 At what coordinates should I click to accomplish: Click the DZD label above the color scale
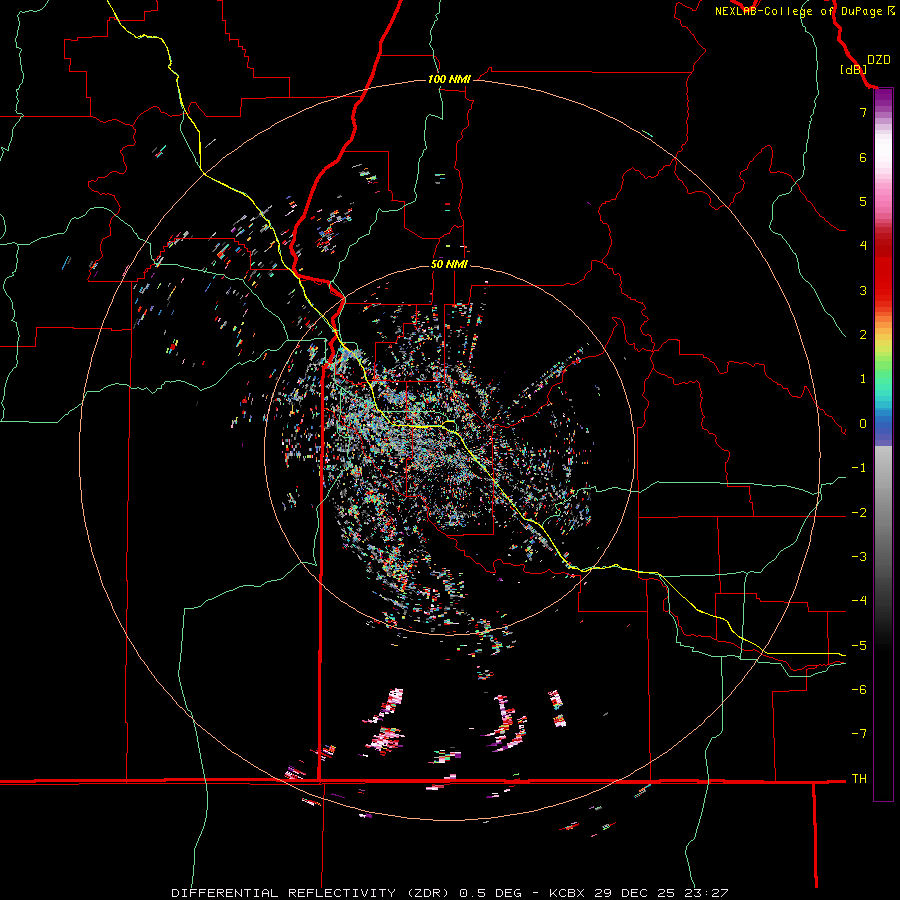point(879,60)
